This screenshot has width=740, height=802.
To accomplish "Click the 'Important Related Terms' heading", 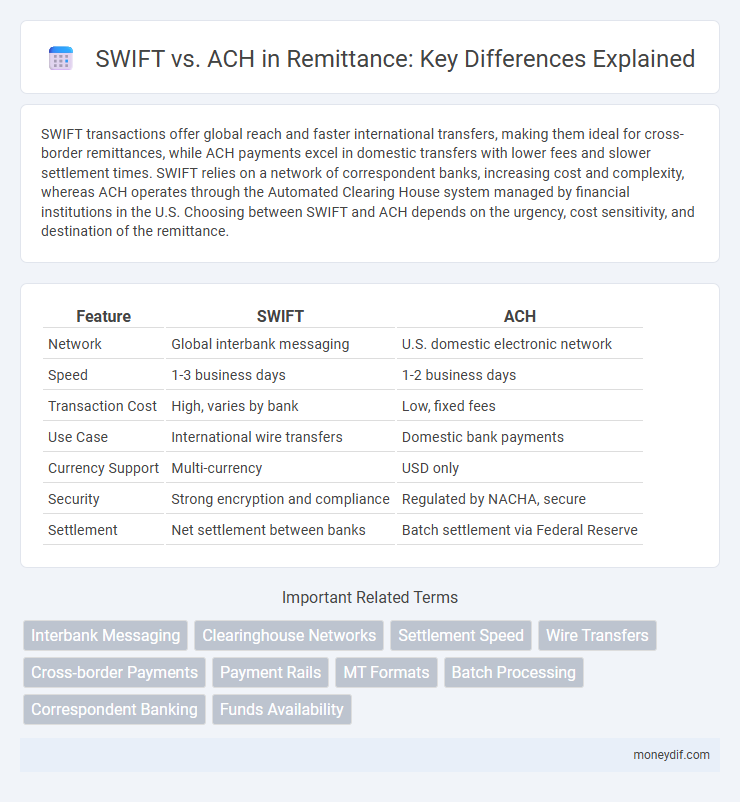I will (x=370, y=597).
